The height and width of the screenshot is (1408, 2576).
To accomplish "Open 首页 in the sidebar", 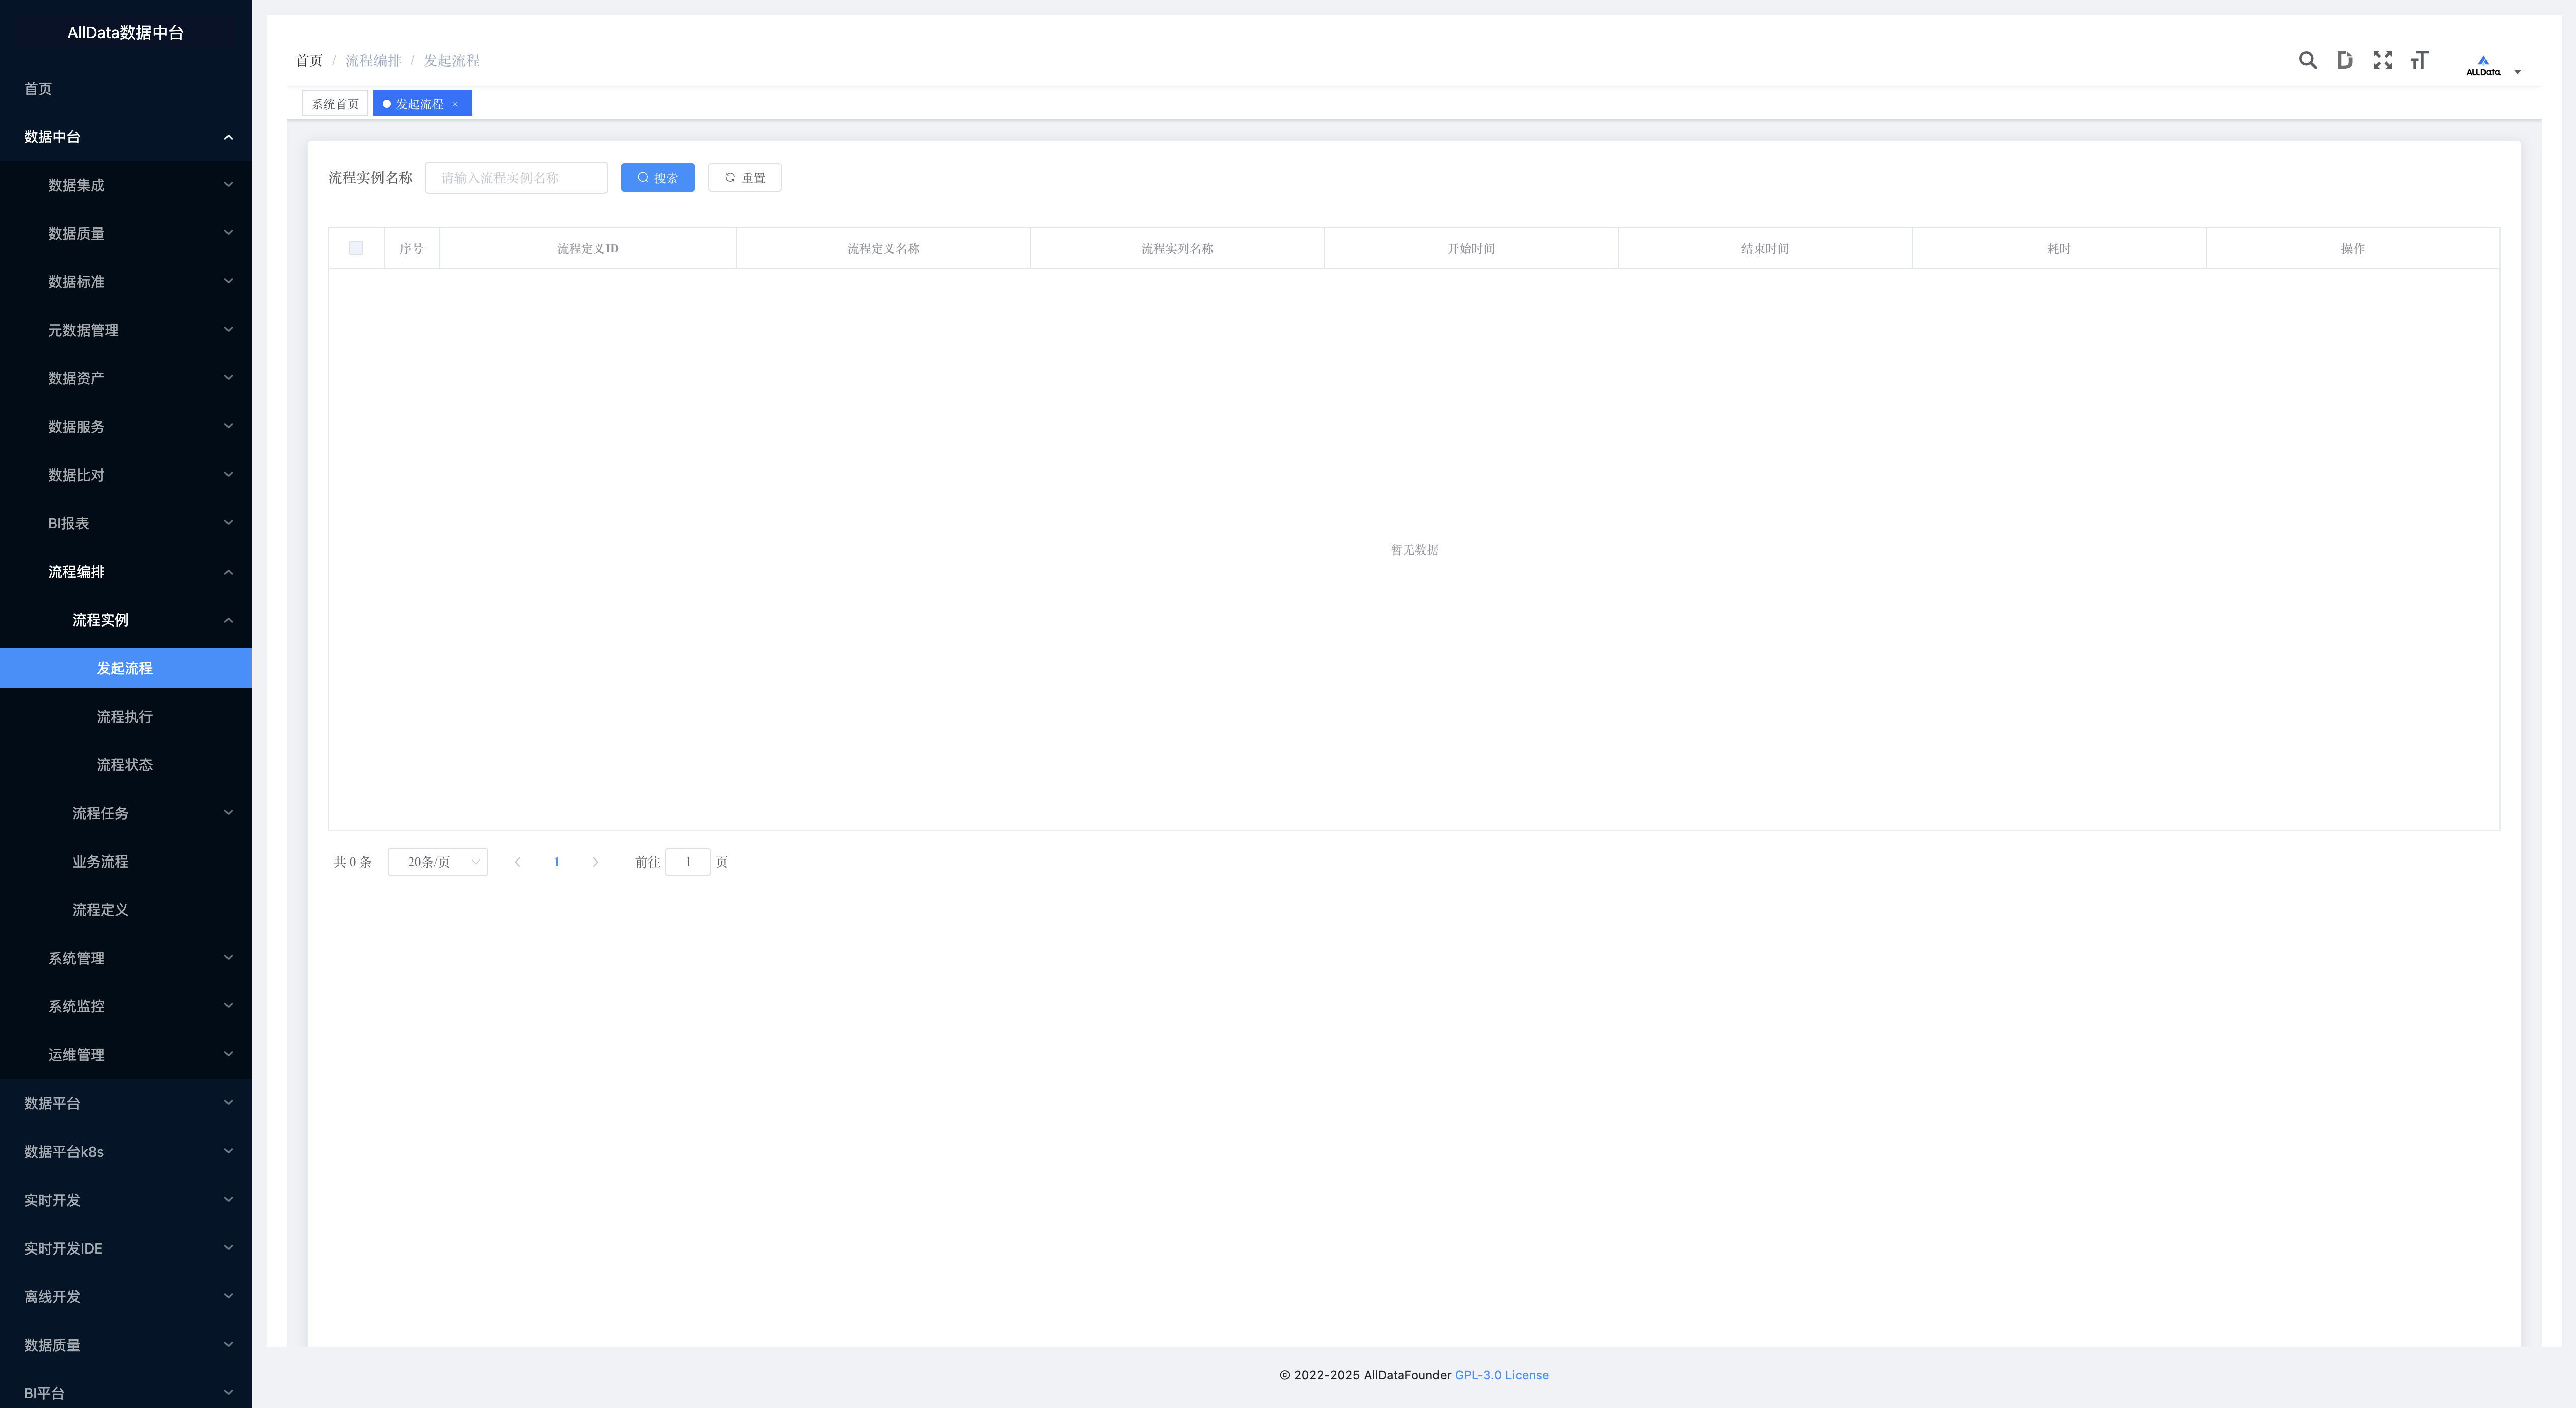I will [126, 89].
